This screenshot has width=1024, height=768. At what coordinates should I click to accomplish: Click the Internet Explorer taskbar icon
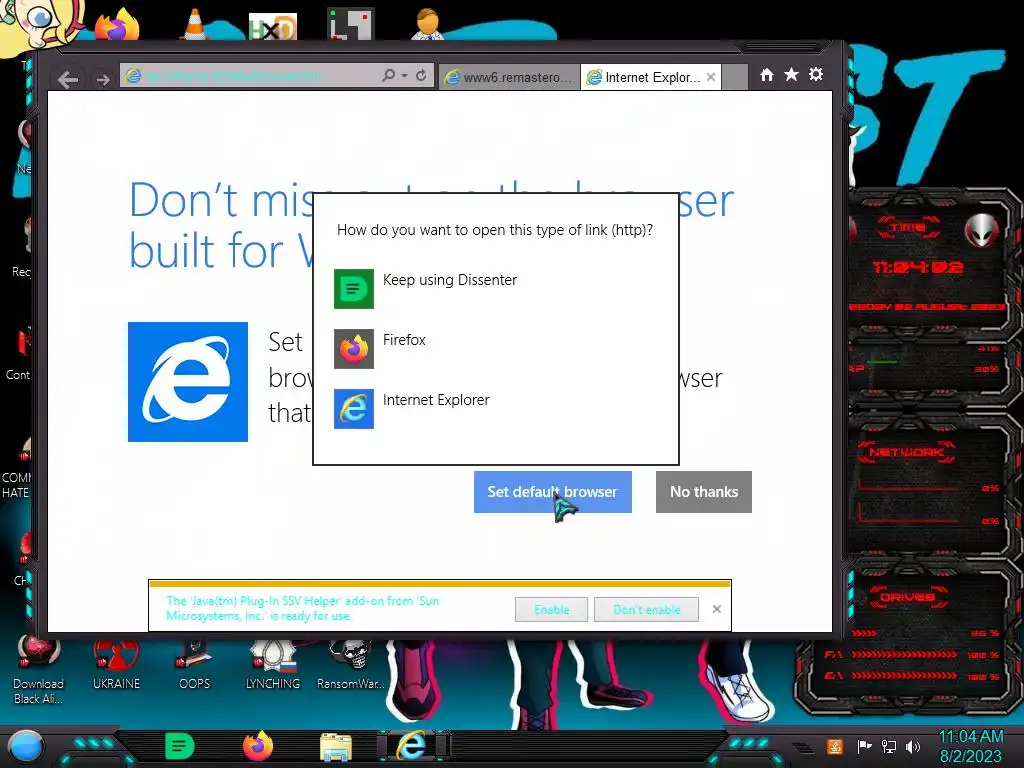coord(412,746)
